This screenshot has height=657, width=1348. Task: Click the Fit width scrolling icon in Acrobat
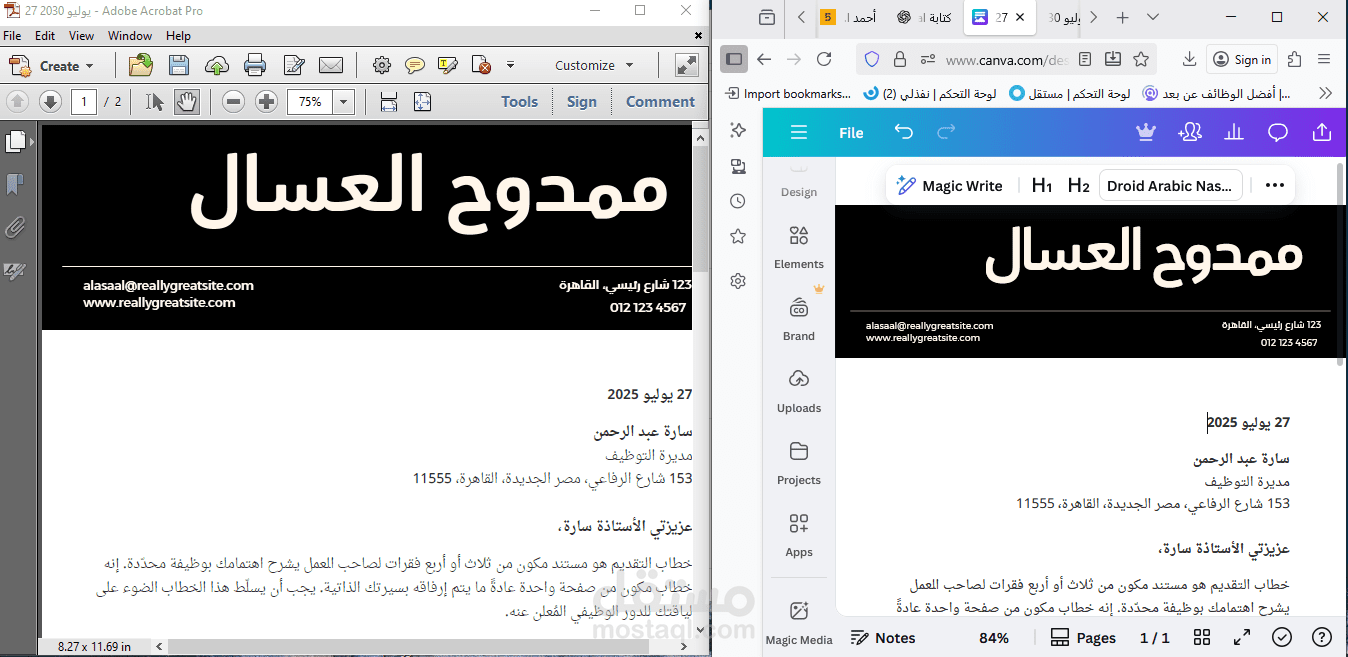(389, 101)
